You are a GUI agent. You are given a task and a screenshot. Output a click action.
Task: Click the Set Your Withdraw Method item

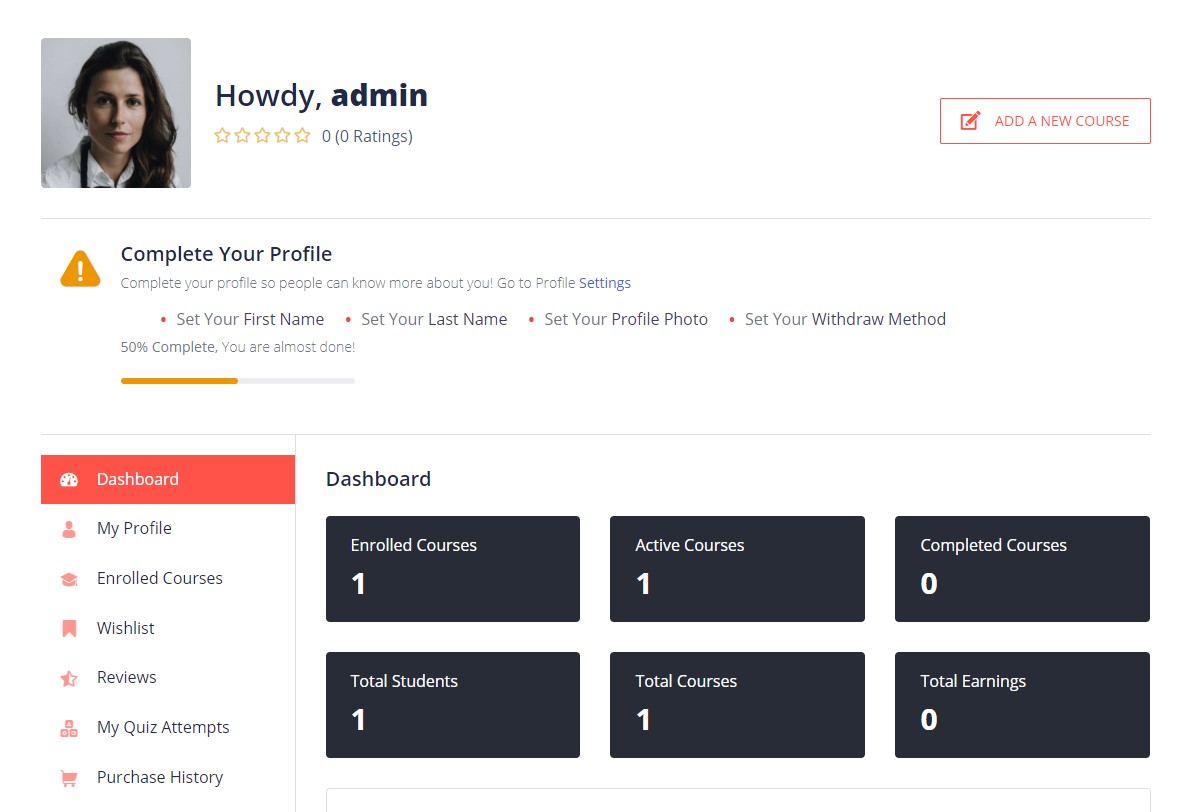tap(845, 319)
